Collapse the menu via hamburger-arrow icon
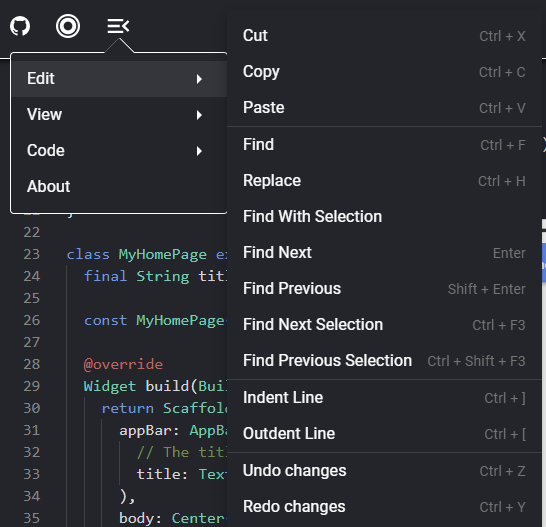Screen dimensions: 546x527 (x=118, y=26)
